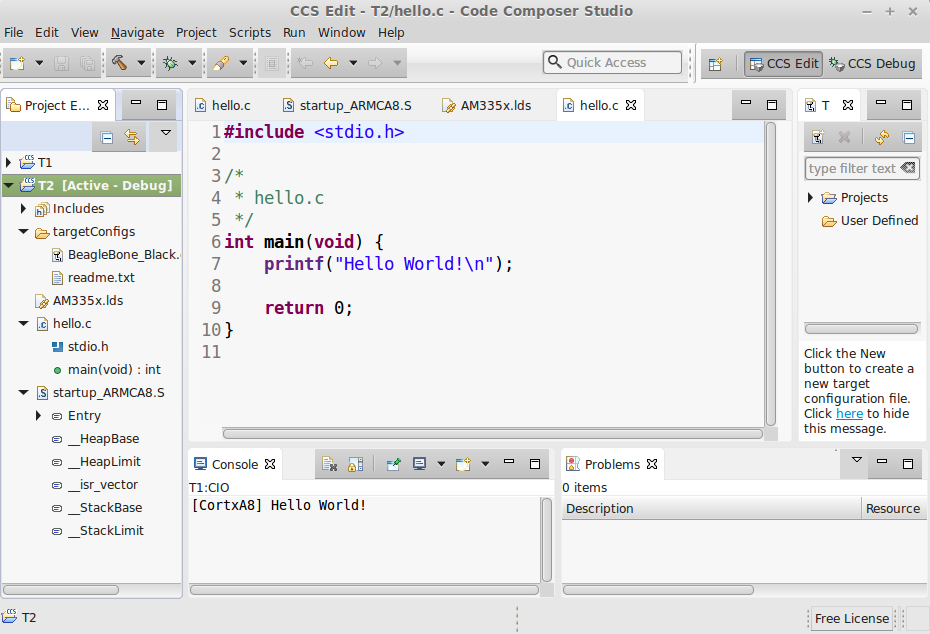Start debug with the bug icon

[x=170, y=63]
